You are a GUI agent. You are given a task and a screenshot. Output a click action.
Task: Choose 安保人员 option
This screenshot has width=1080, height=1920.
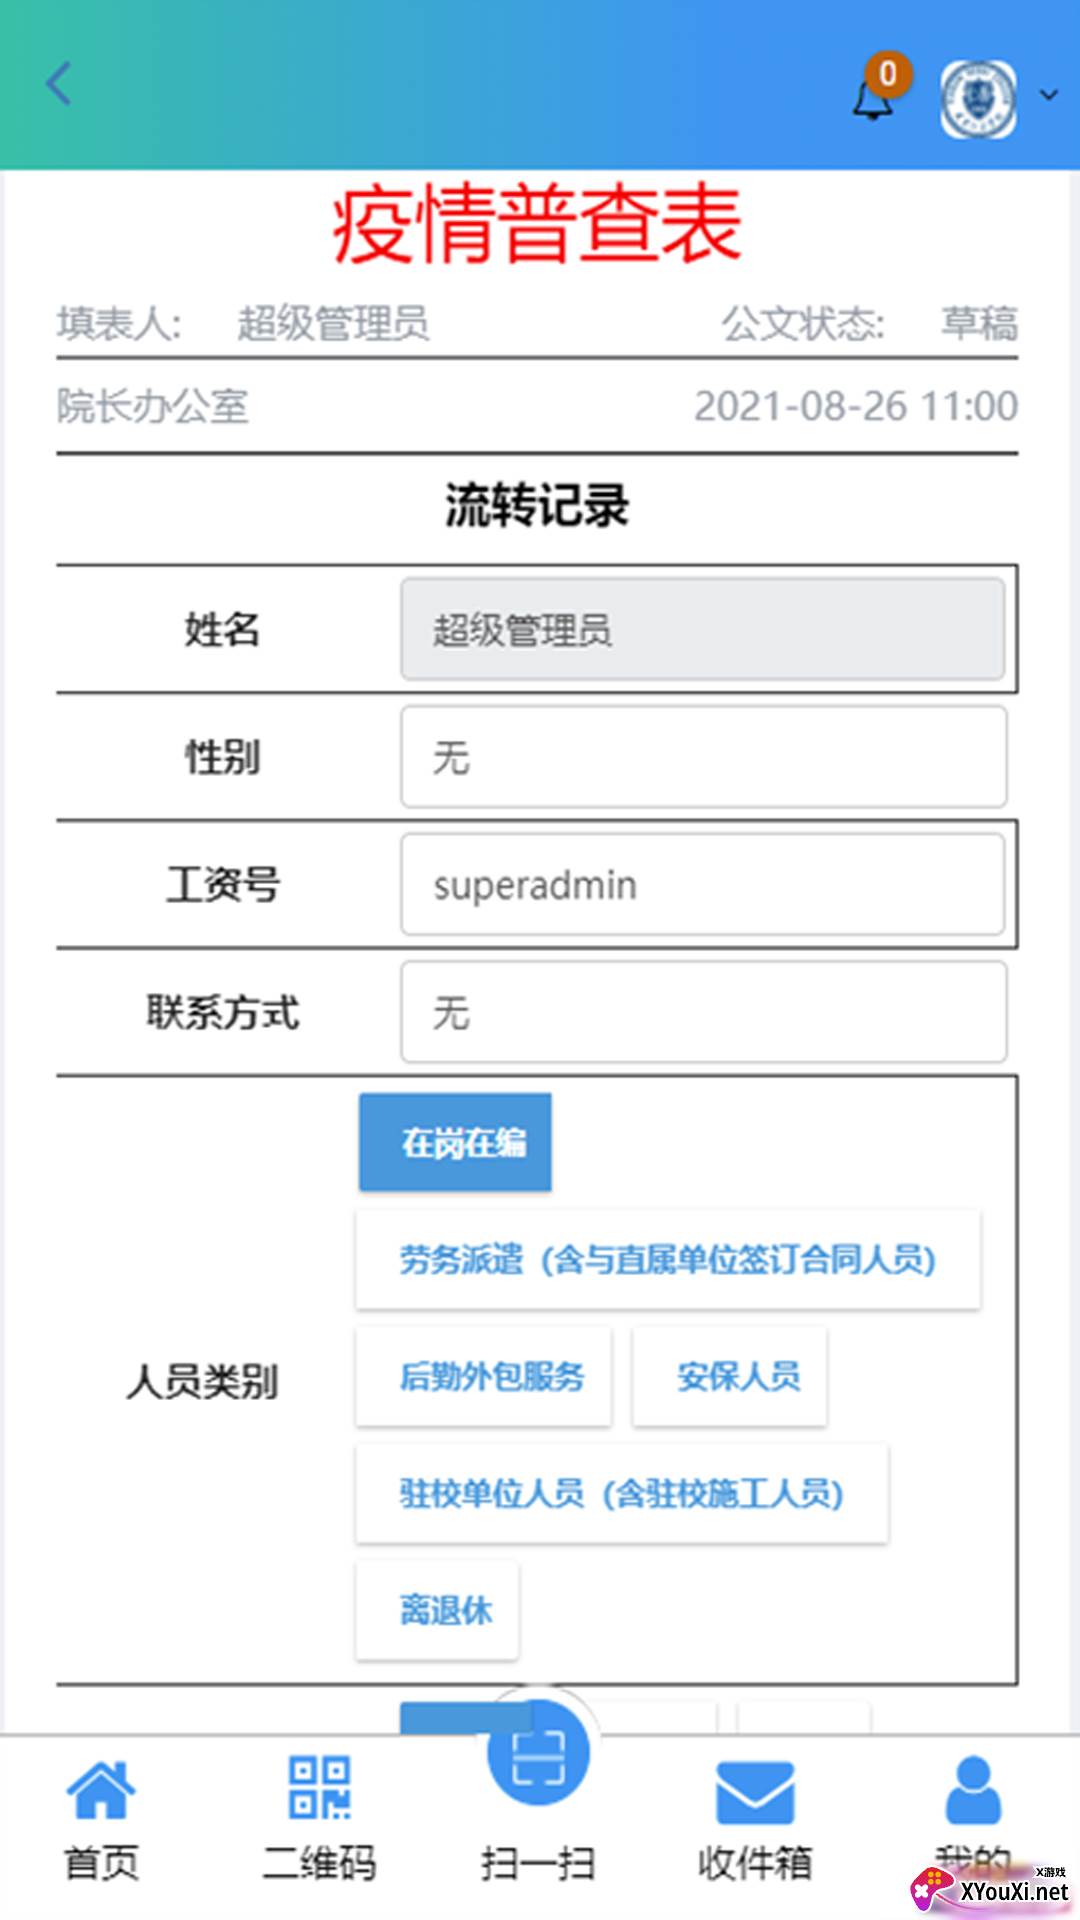(730, 1376)
